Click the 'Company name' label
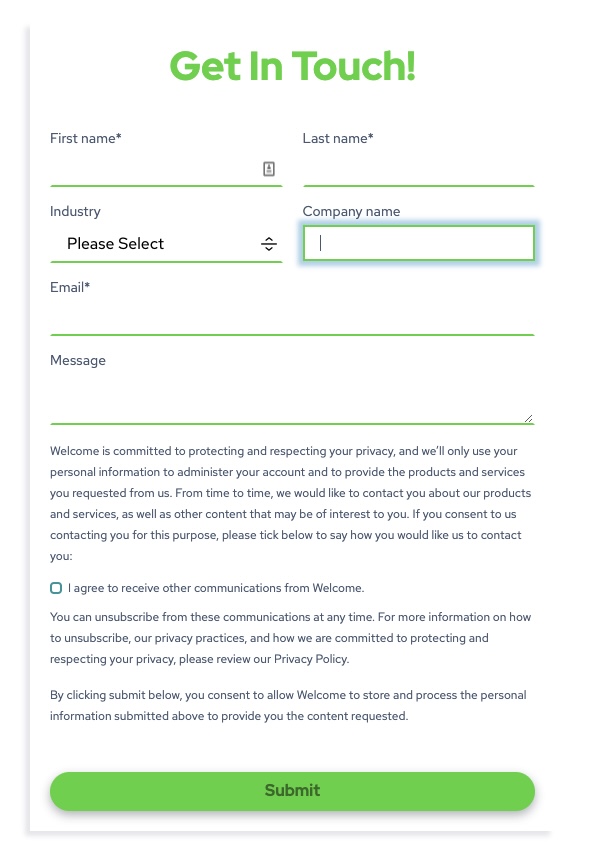Screen dimensions: 597x851 tap(351, 212)
